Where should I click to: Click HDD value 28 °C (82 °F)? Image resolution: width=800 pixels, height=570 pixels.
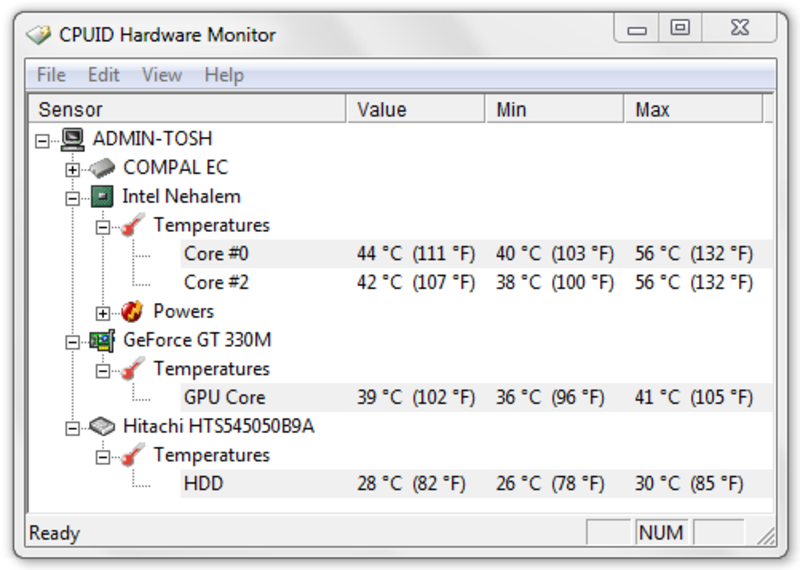point(411,484)
